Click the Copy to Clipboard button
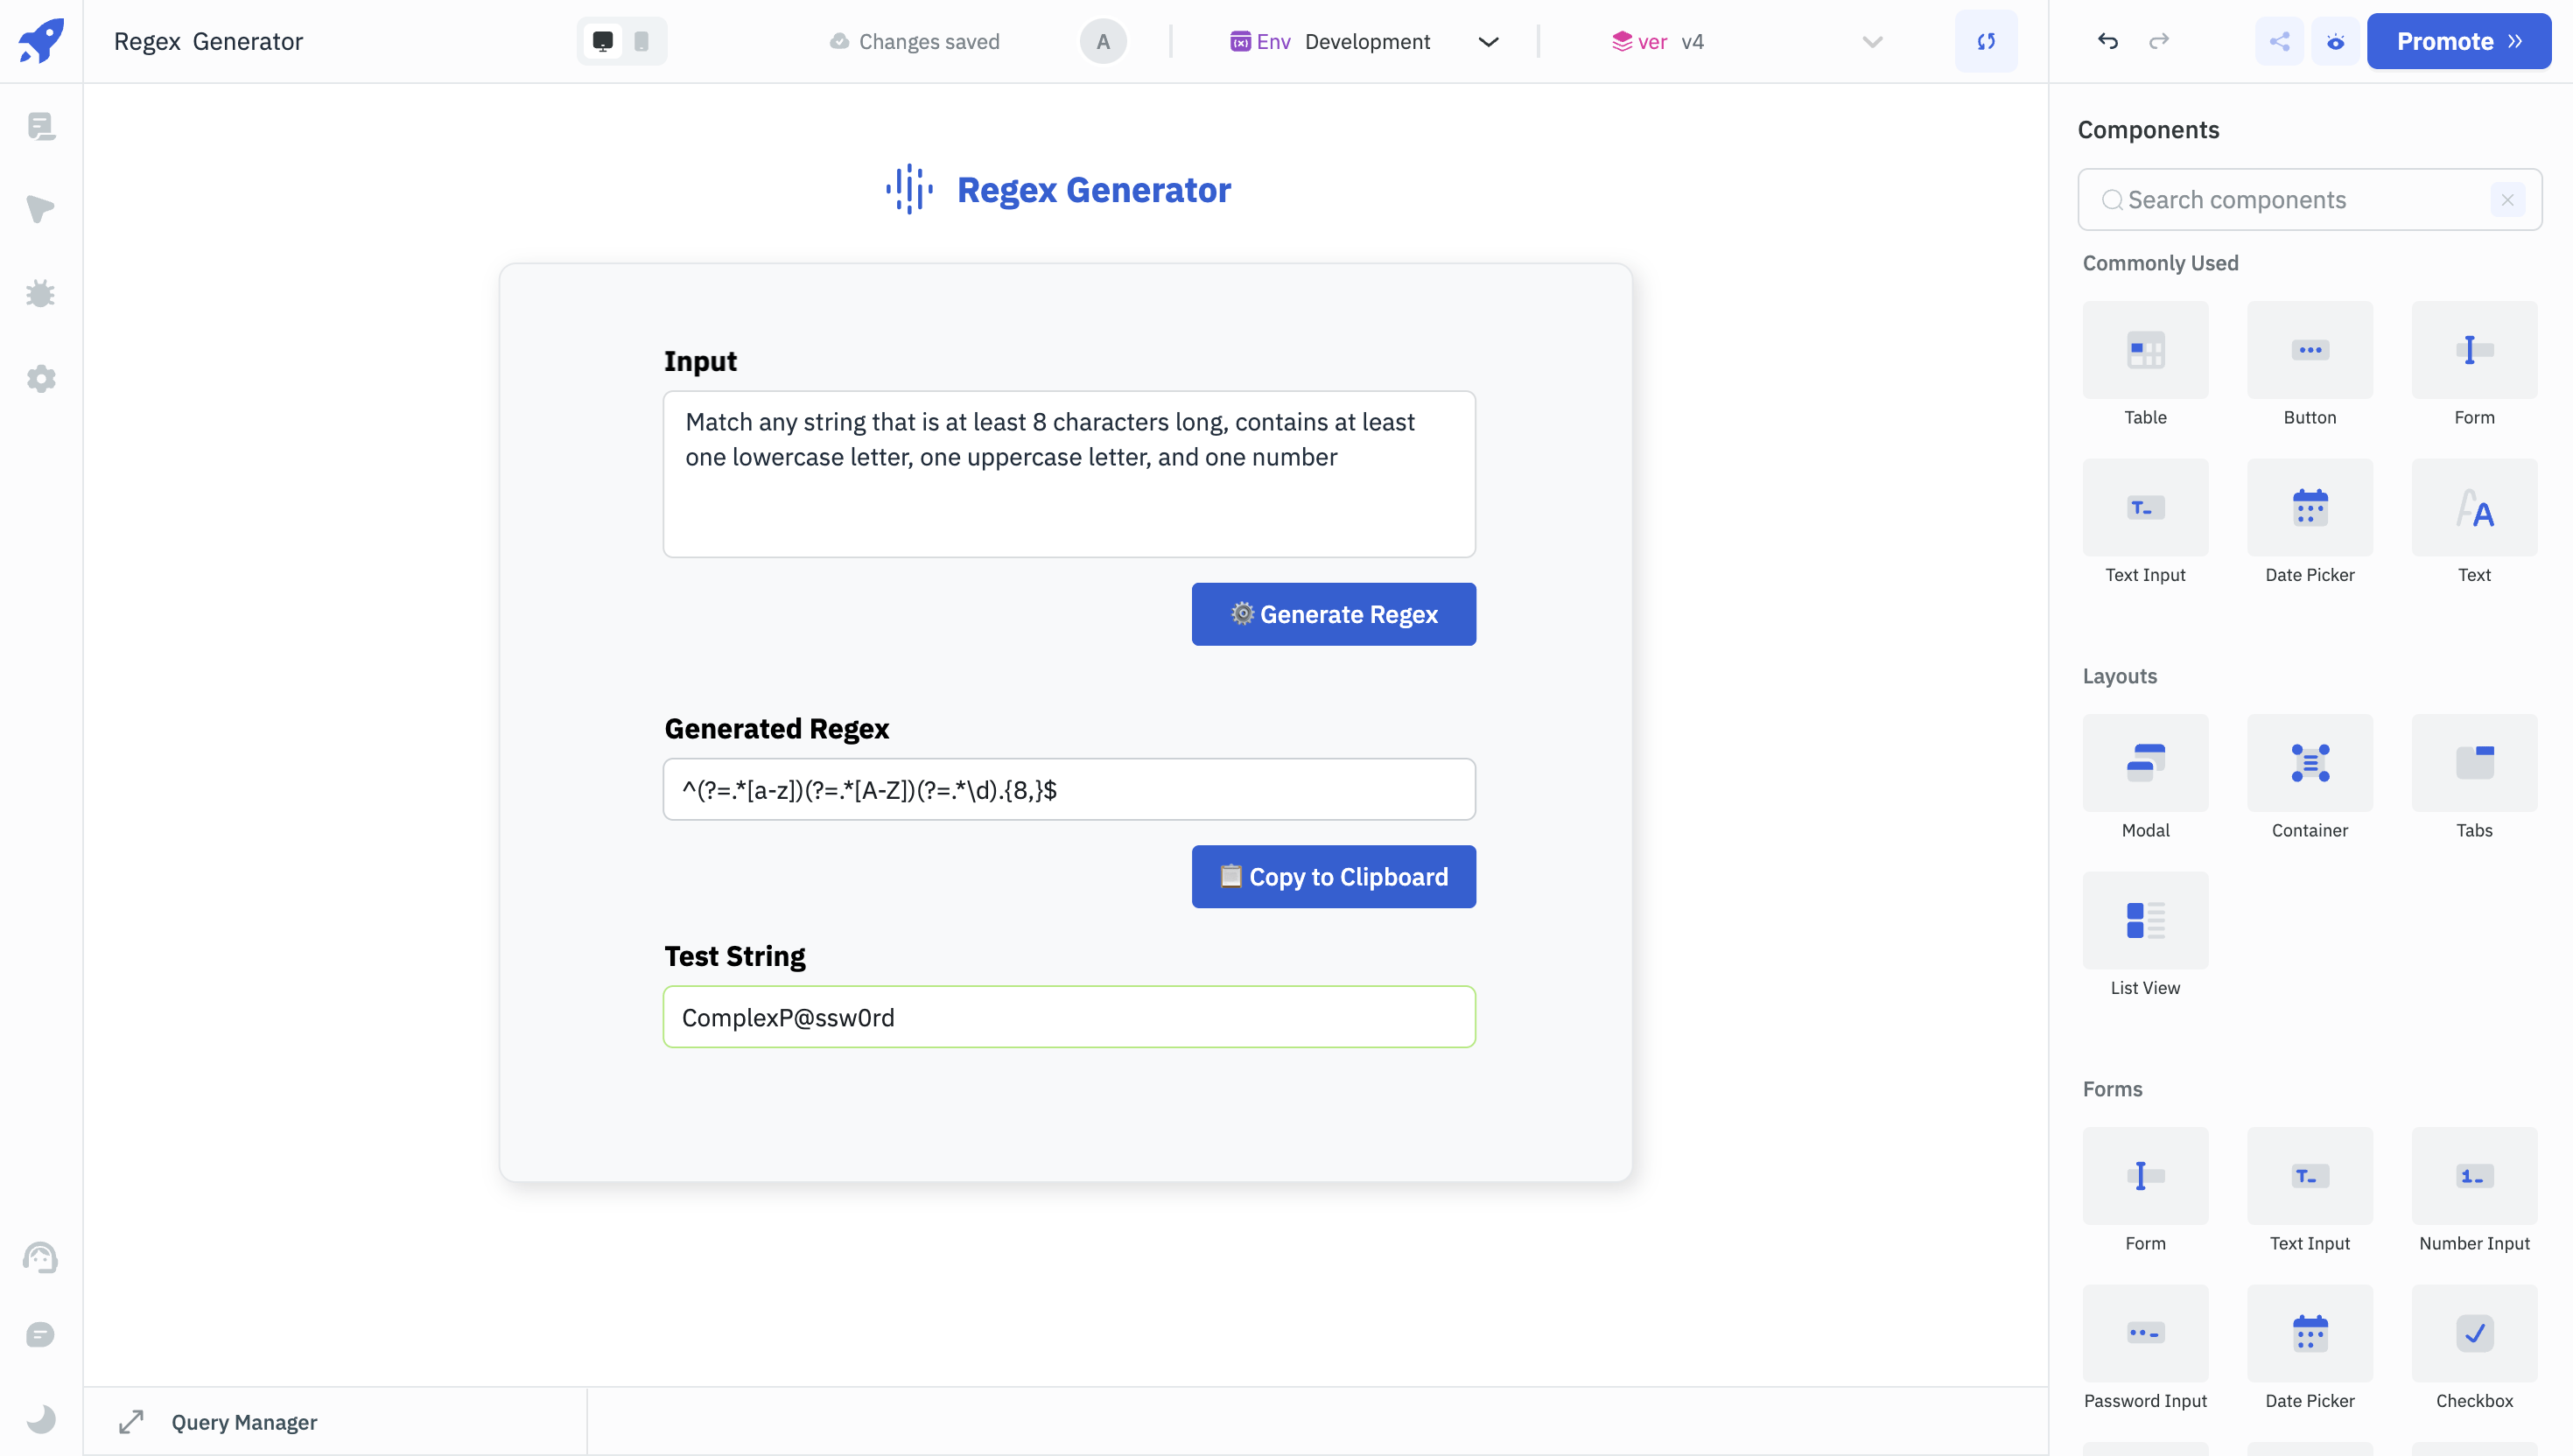This screenshot has width=2573, height=1456. tap(1334, 877)
